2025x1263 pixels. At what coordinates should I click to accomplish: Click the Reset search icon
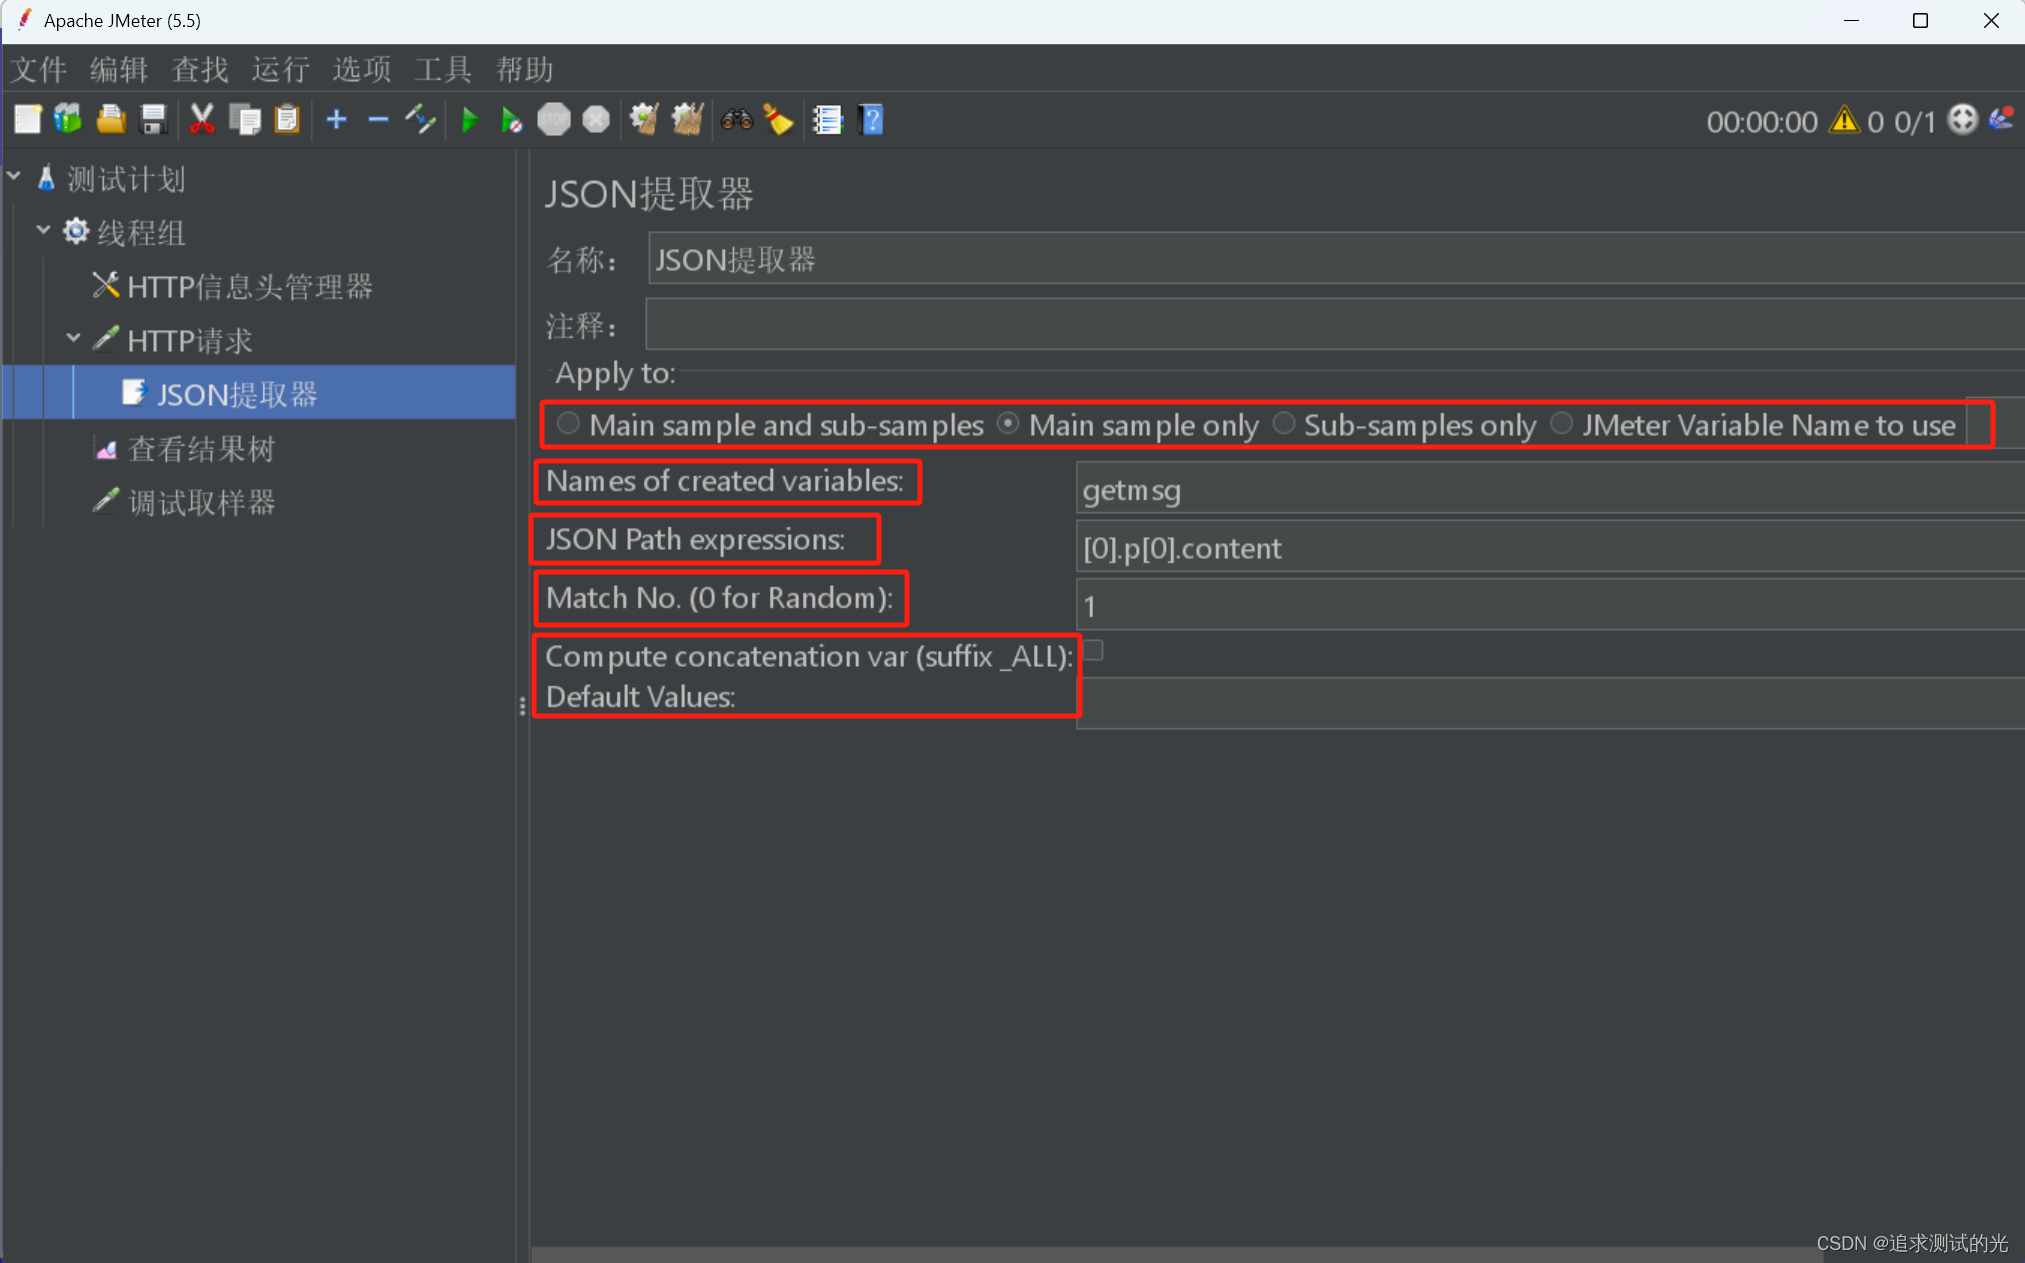(779, 120)
